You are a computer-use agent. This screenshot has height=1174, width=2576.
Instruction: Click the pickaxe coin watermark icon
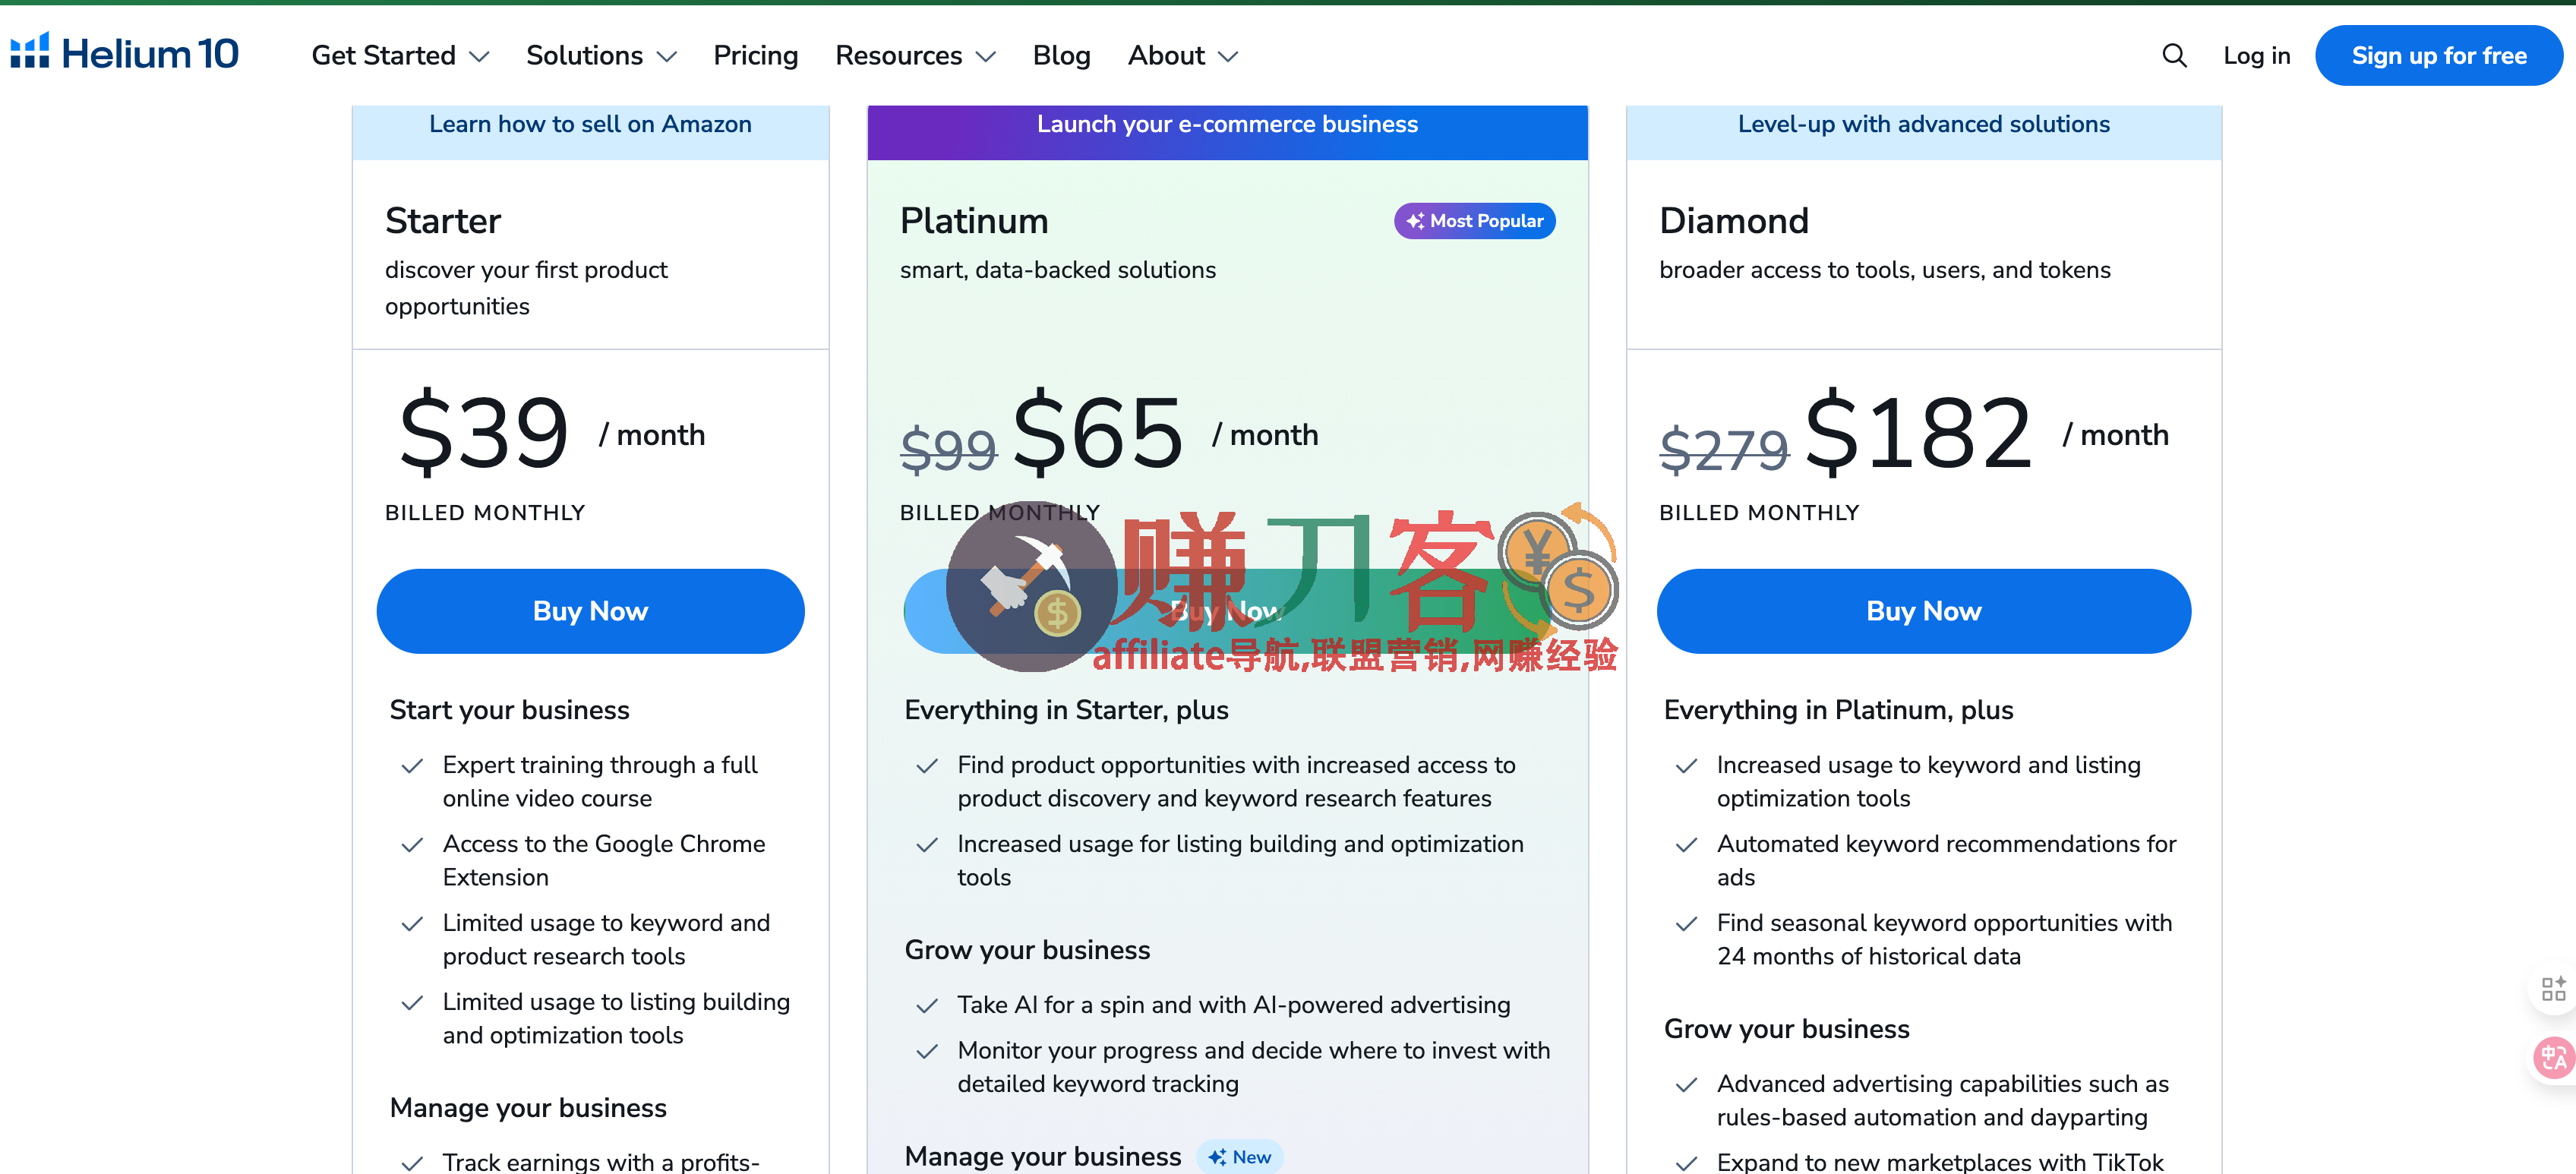point(1031,586)
